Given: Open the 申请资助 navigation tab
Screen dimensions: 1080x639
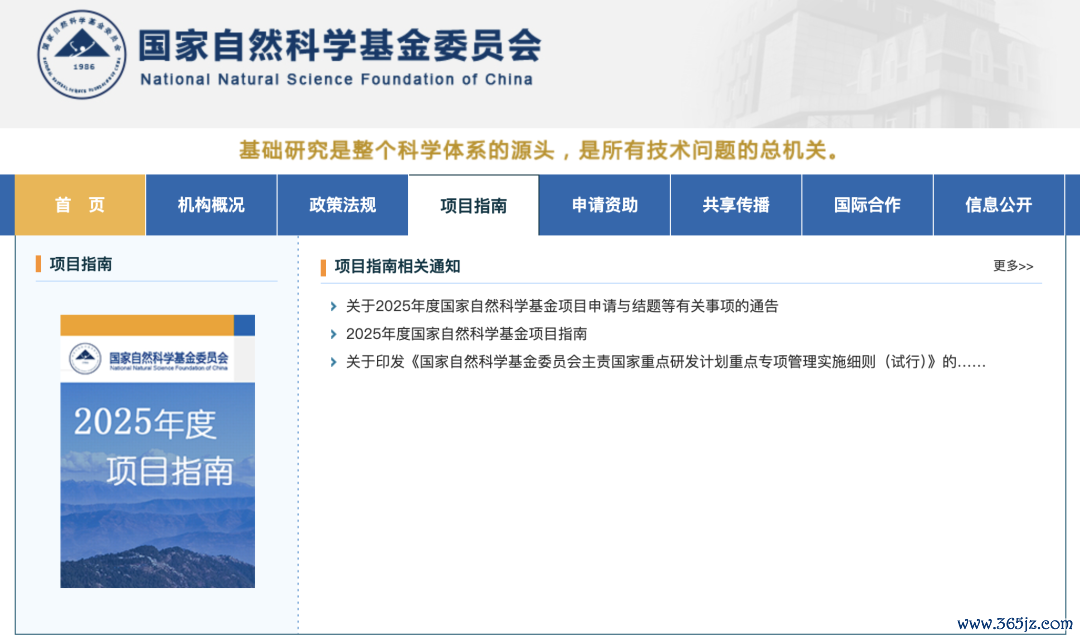Looking at the screenshot, I should (x=605, y=205).
